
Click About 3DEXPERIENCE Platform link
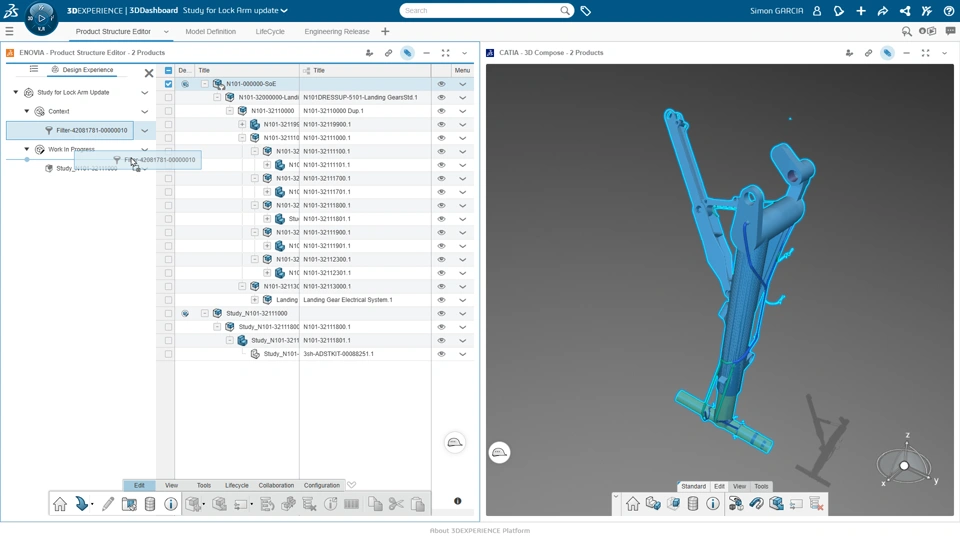[x=480, y=531]
